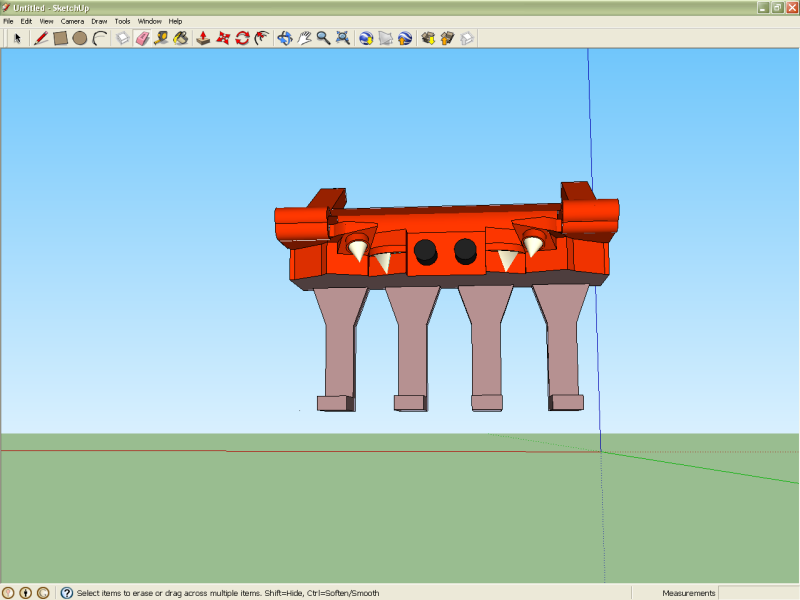This screenshot has width=800, height=600.
Task: Open the File menu
Action: pos(8,21)
